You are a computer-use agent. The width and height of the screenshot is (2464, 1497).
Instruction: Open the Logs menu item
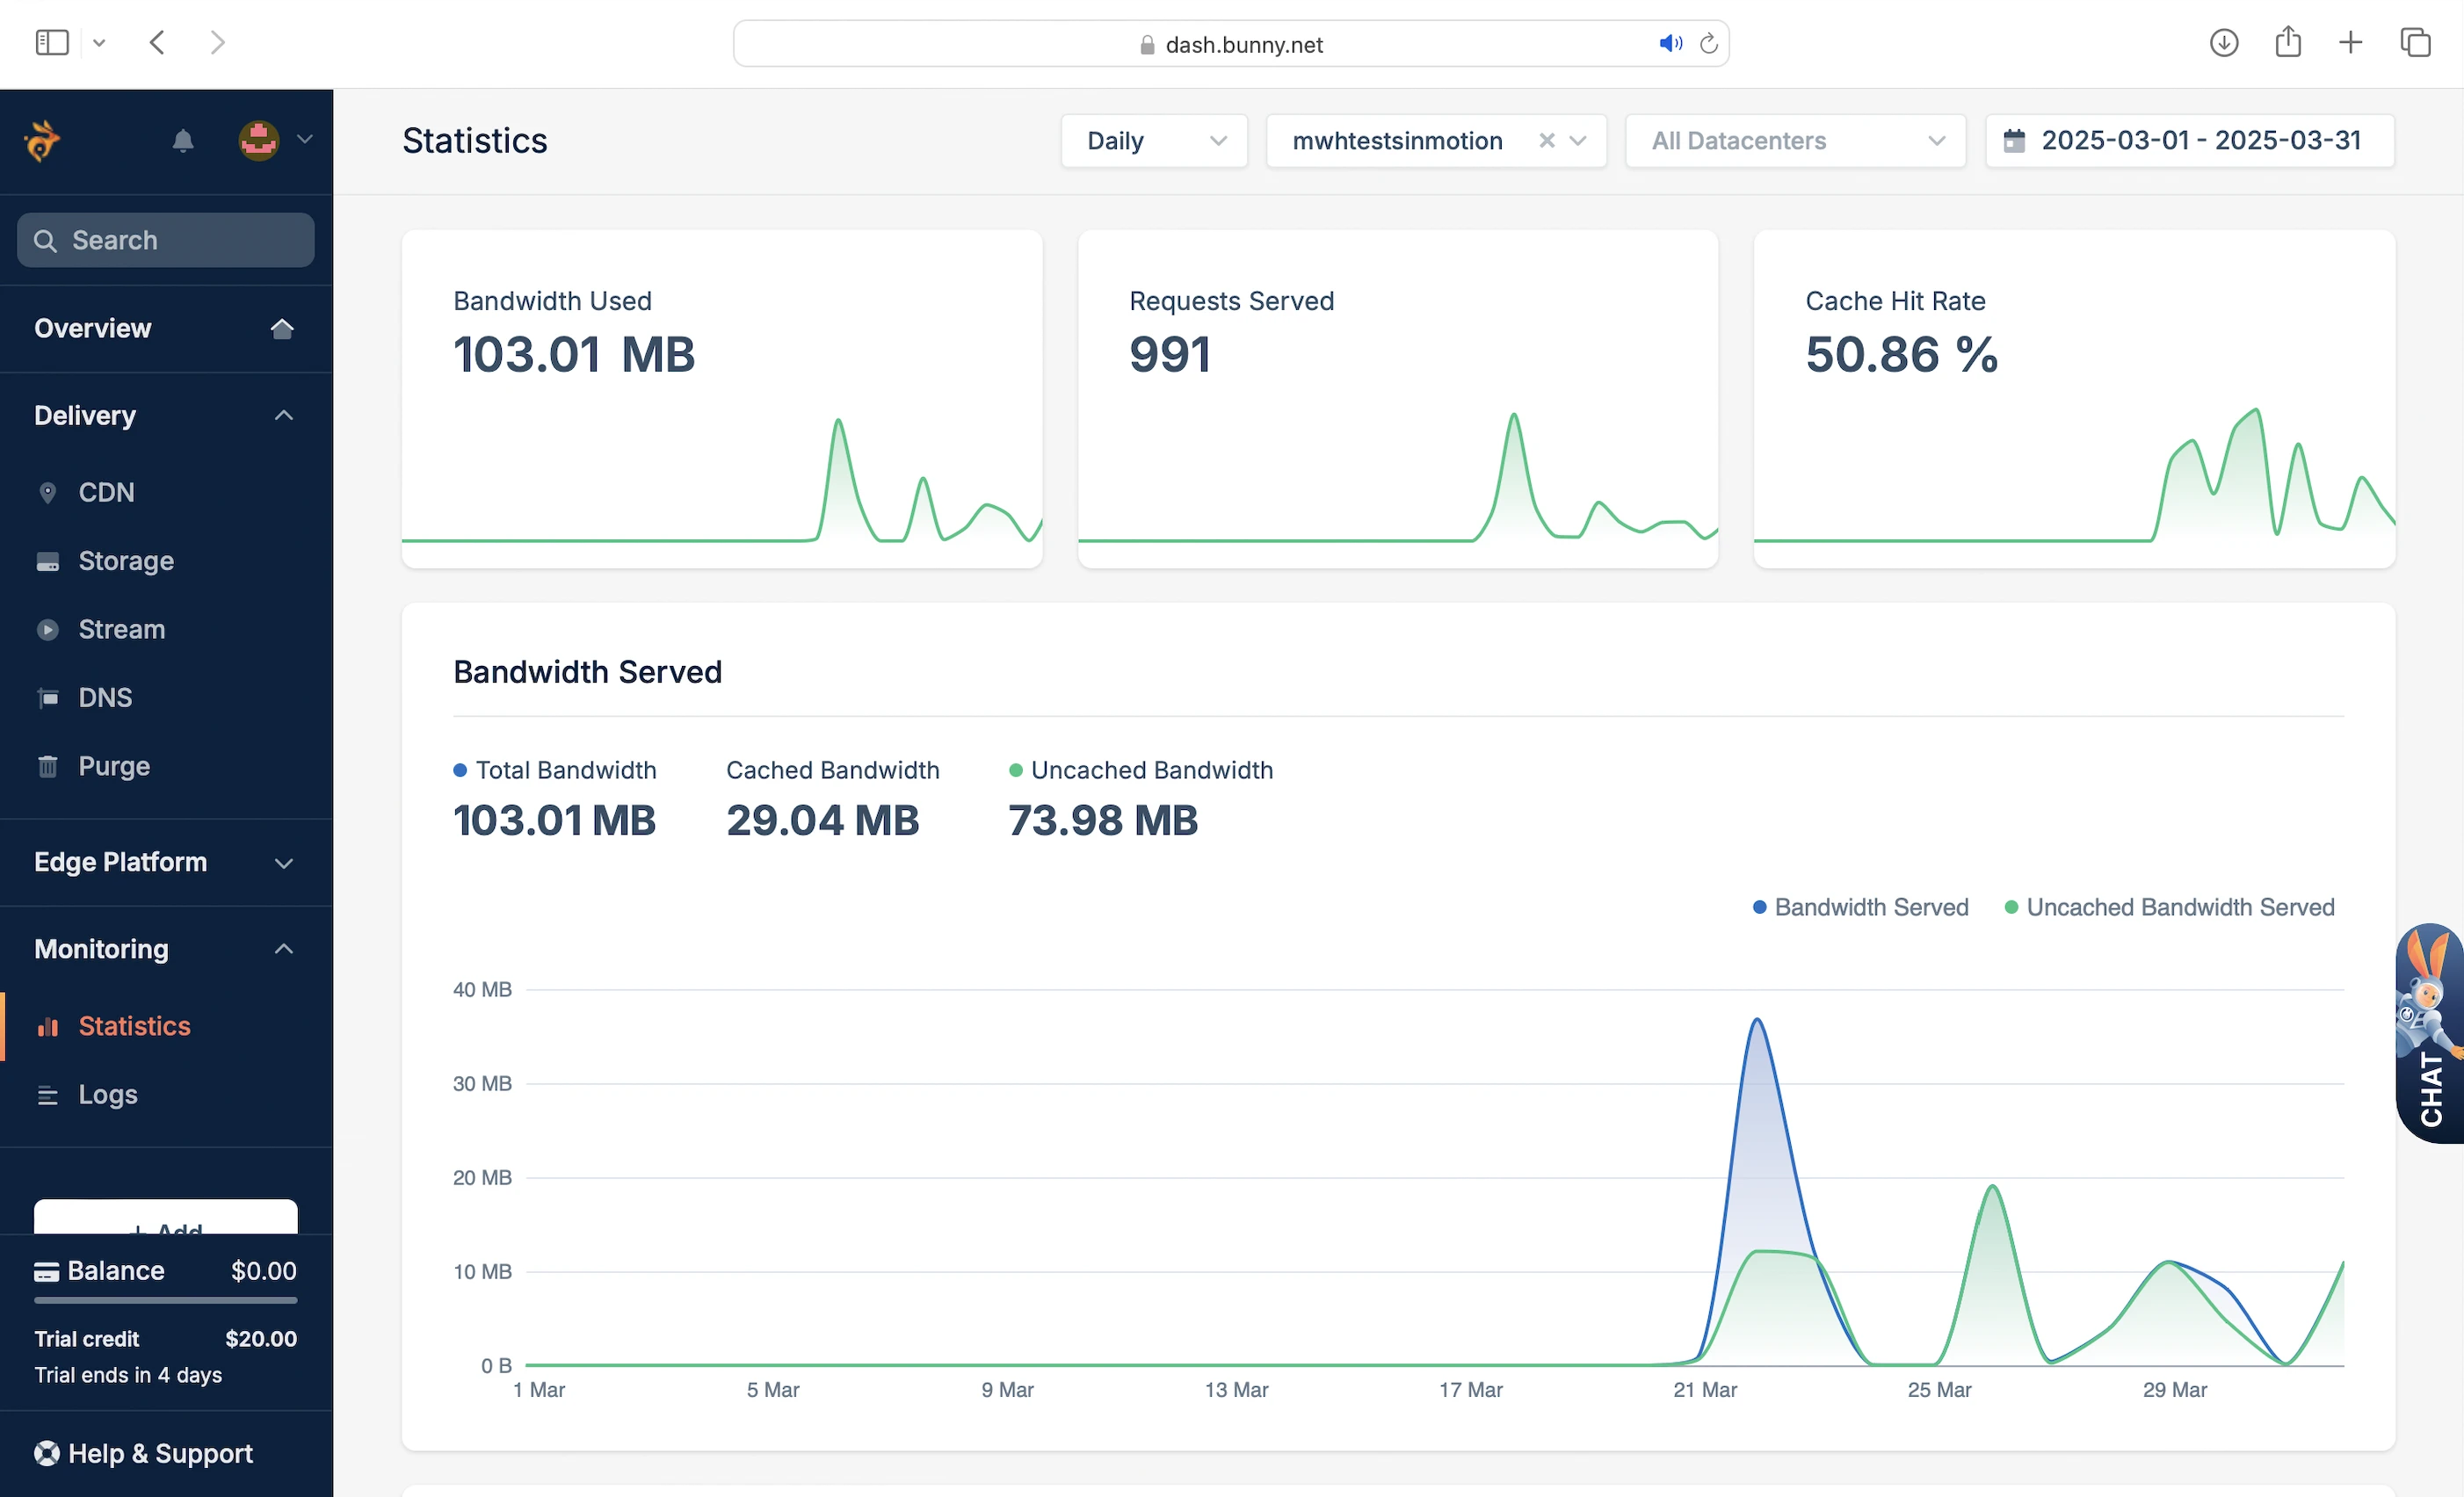point(108,1094)
